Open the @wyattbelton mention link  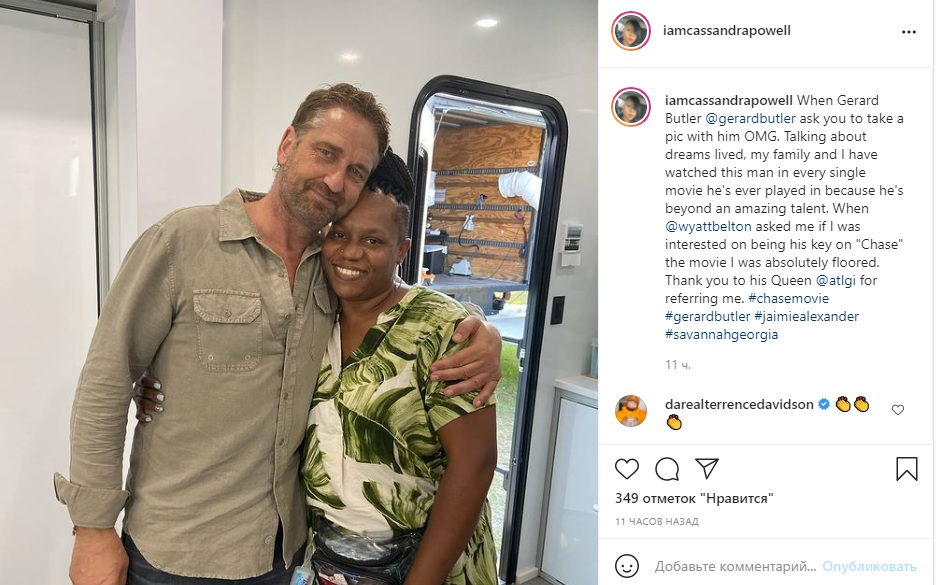click(x=708, y=226)
